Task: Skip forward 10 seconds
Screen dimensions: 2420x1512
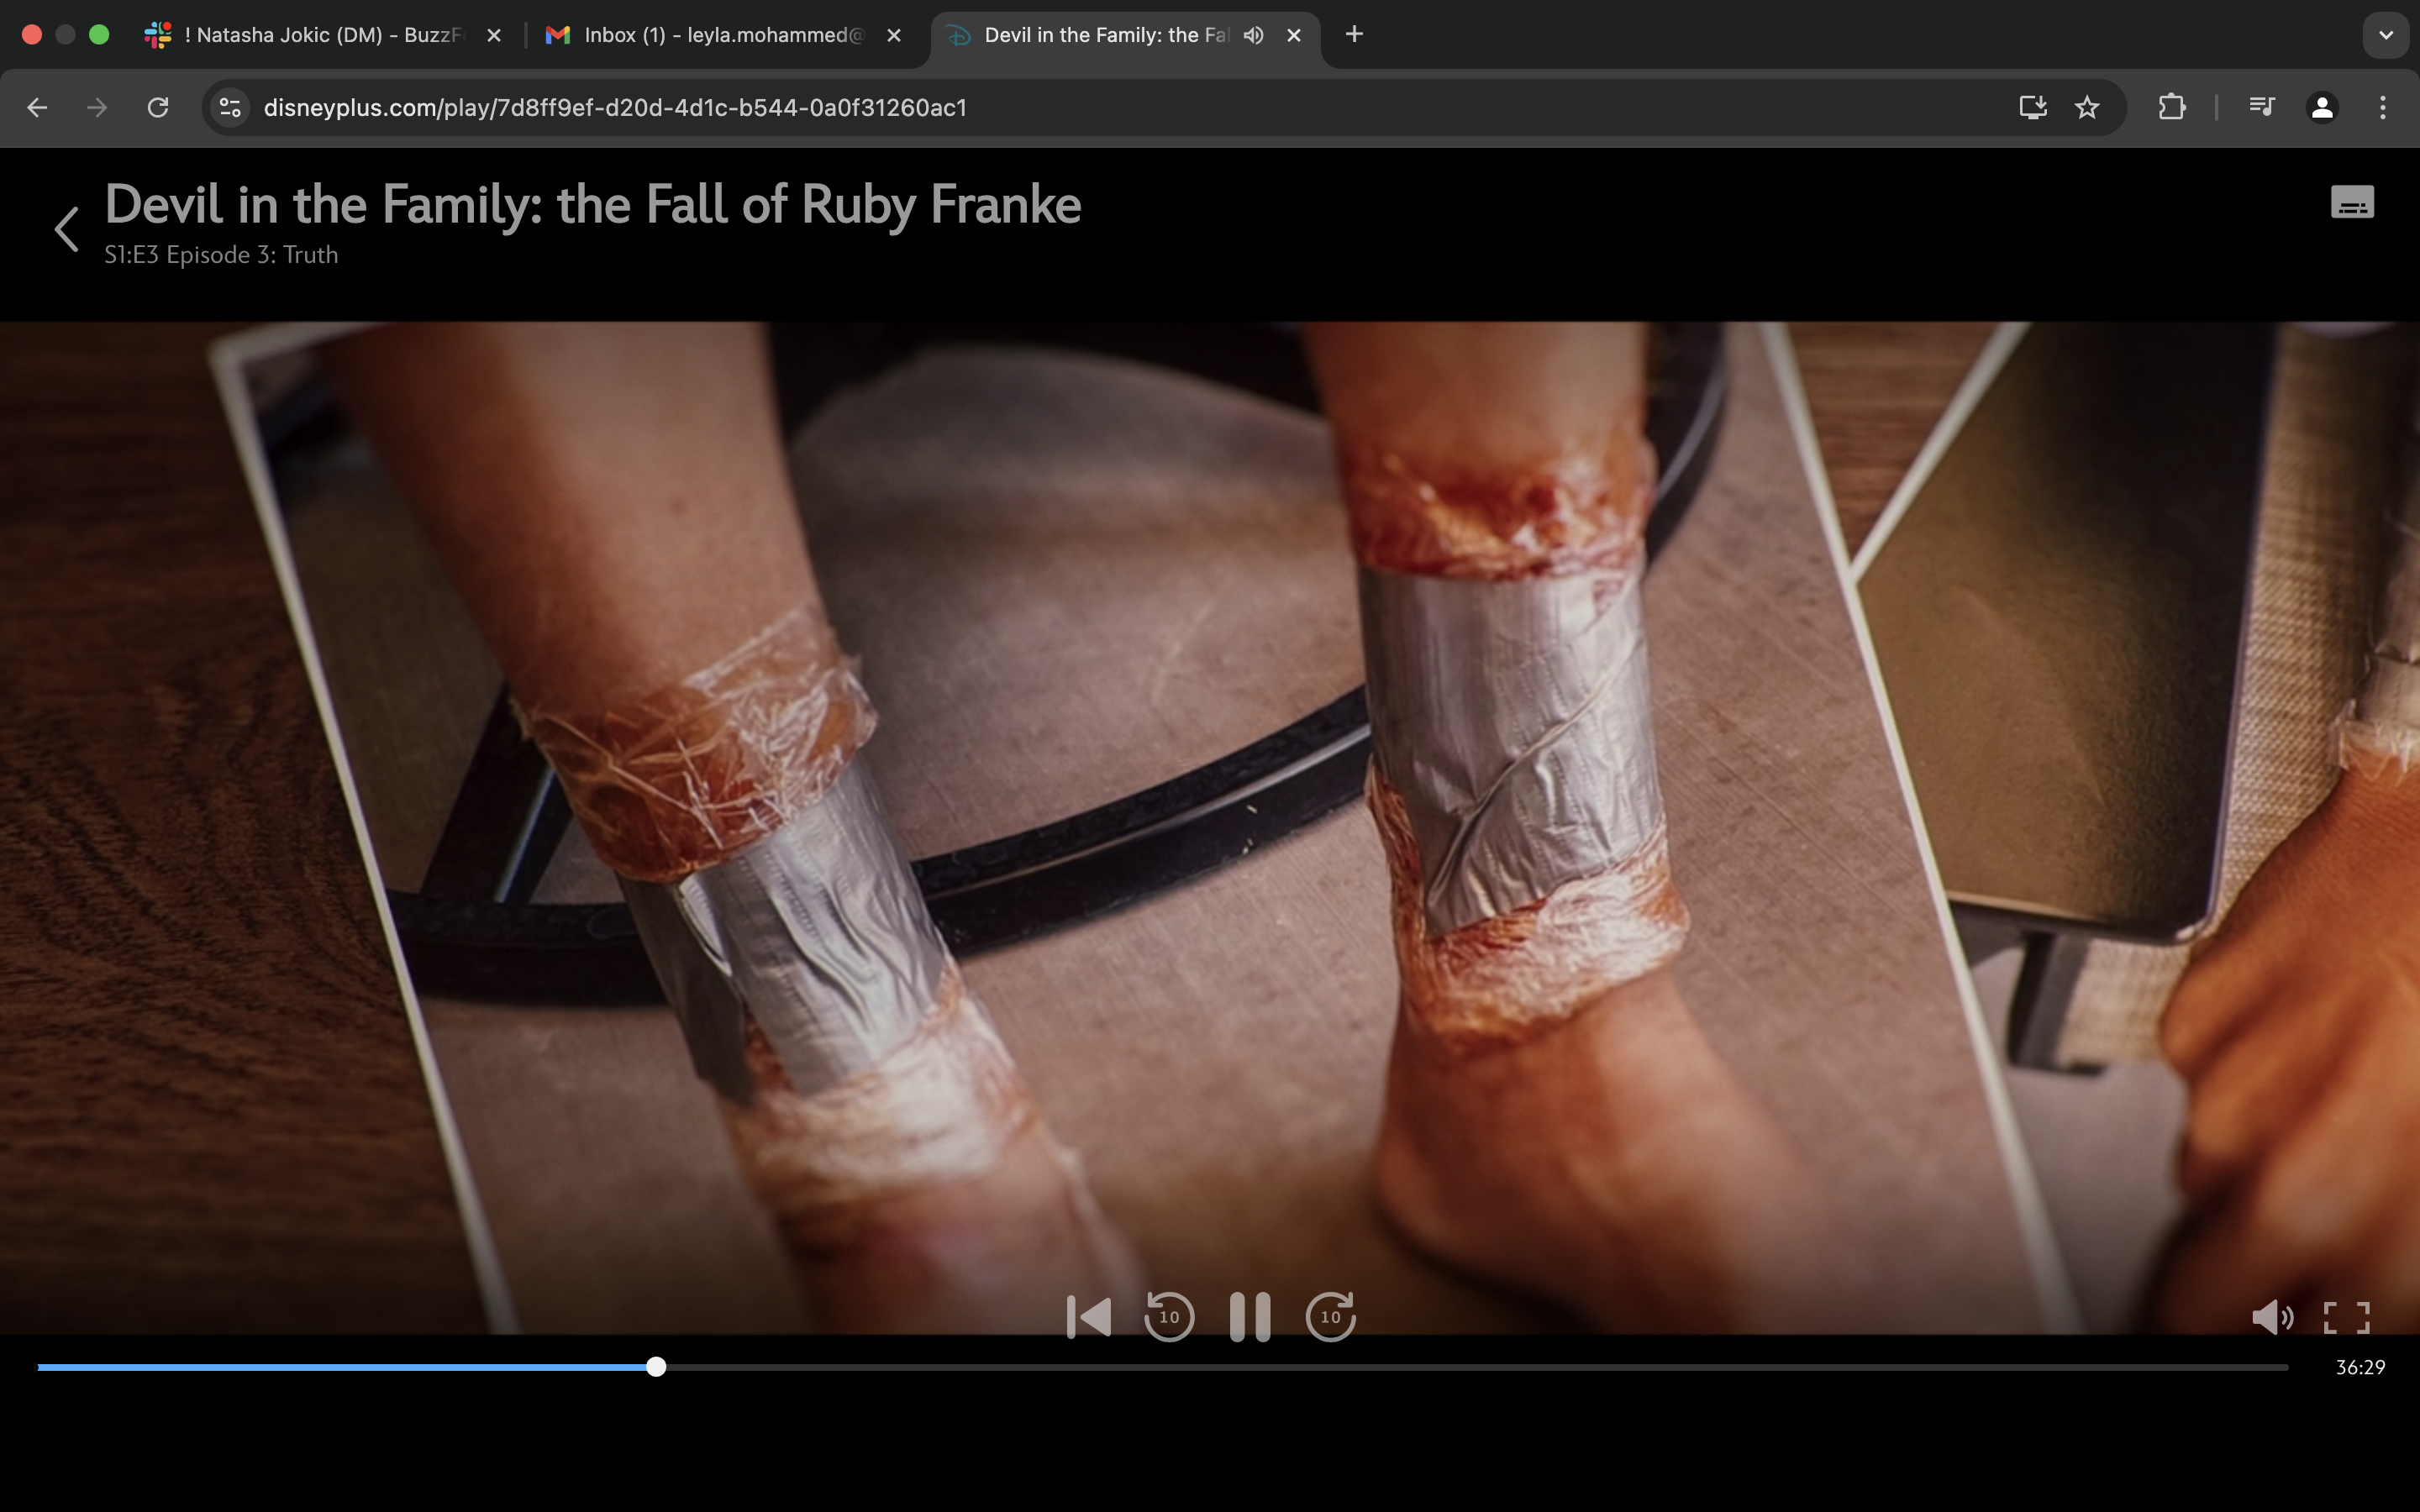Action: (1330, 1316)
